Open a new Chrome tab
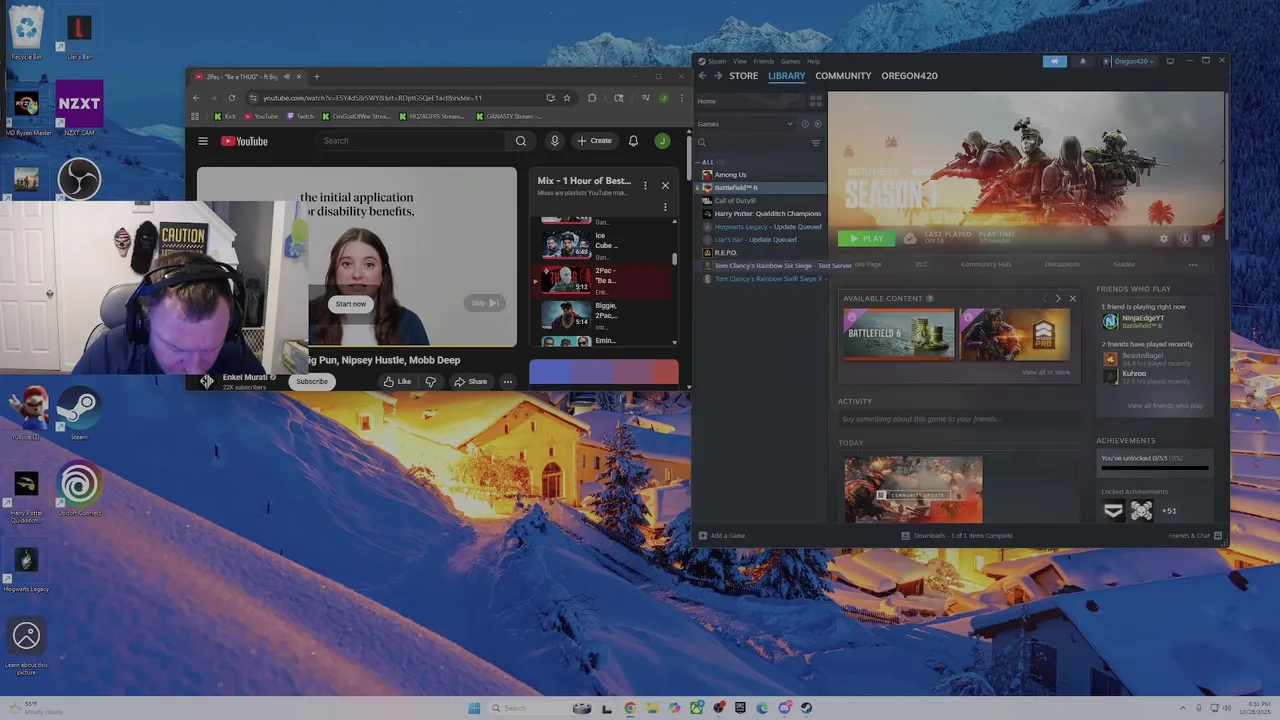1280x720 pixels. [x=317, y=76]
